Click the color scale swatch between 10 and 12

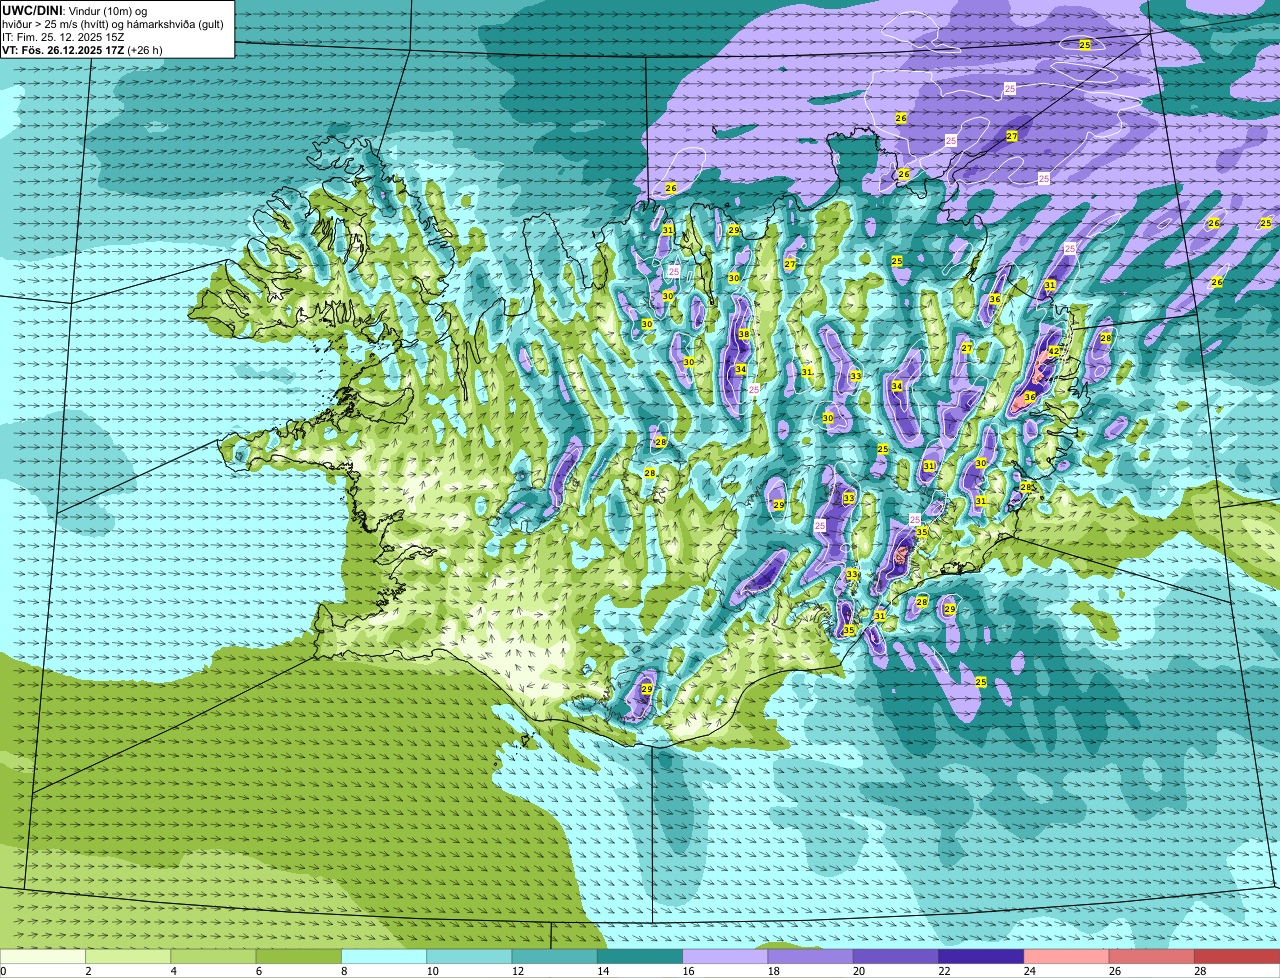tap(469, 956)
